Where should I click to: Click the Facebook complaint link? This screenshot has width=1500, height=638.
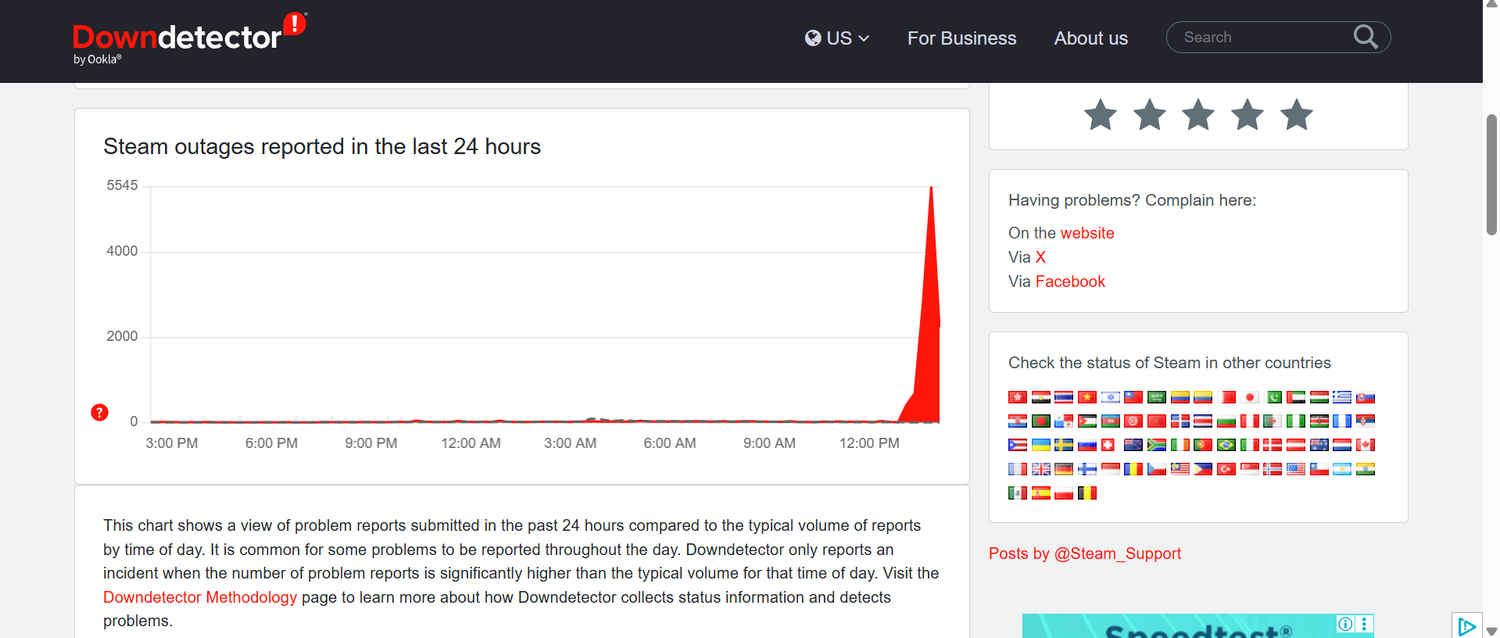1069,281
